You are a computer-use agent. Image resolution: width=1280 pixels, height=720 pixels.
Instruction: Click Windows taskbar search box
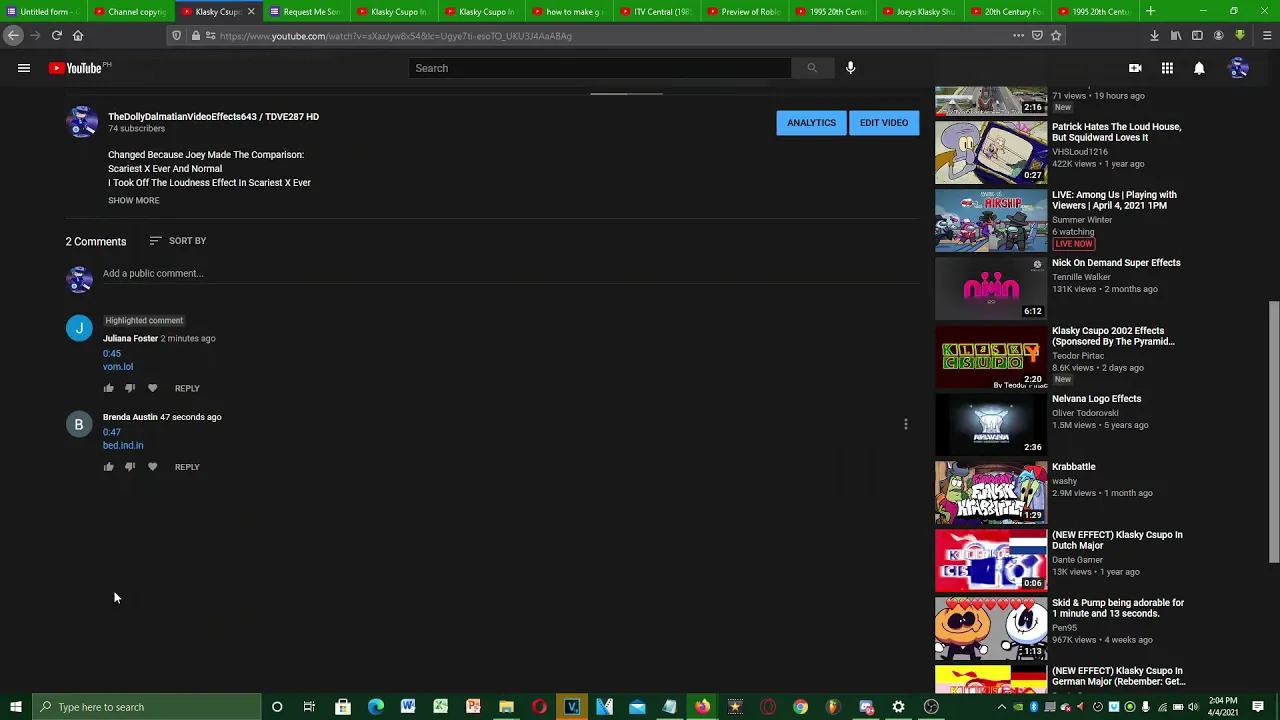[146, 707]
